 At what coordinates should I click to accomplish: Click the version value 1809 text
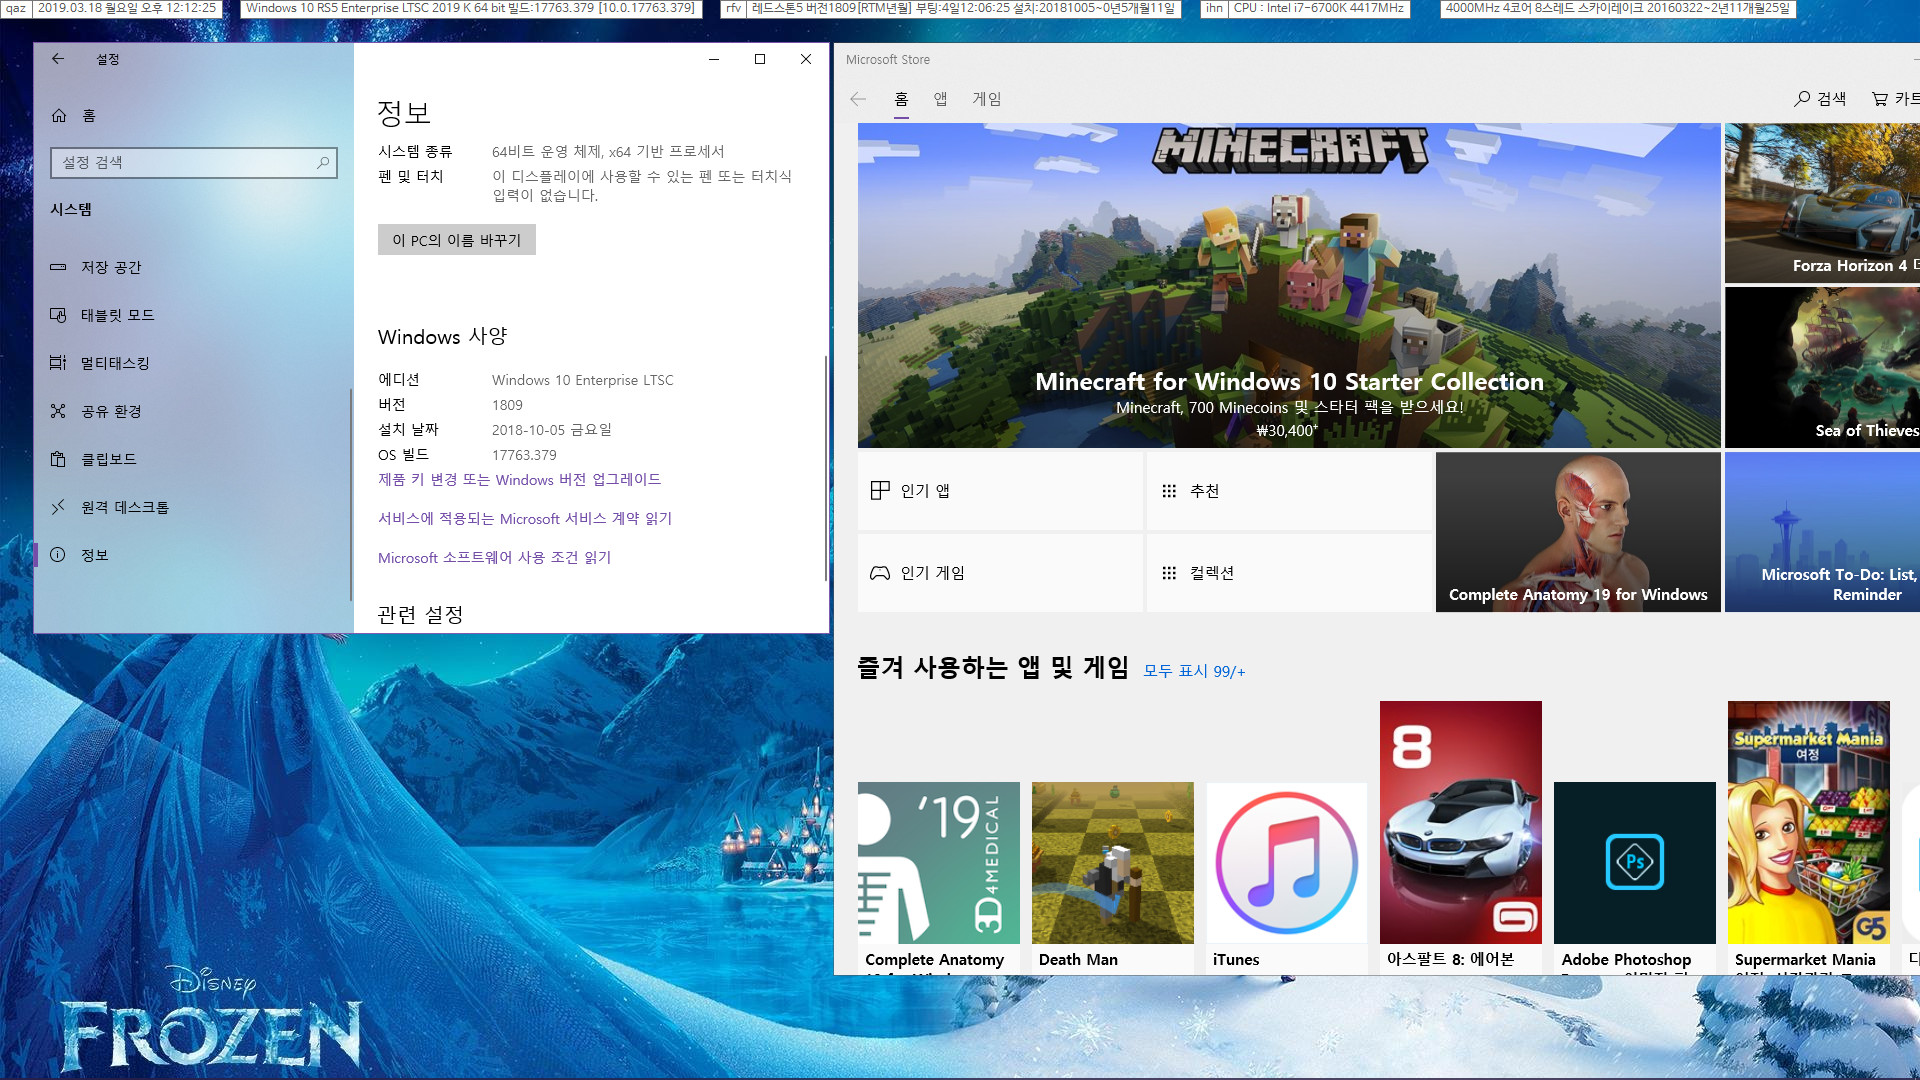[x=507, y=405]
